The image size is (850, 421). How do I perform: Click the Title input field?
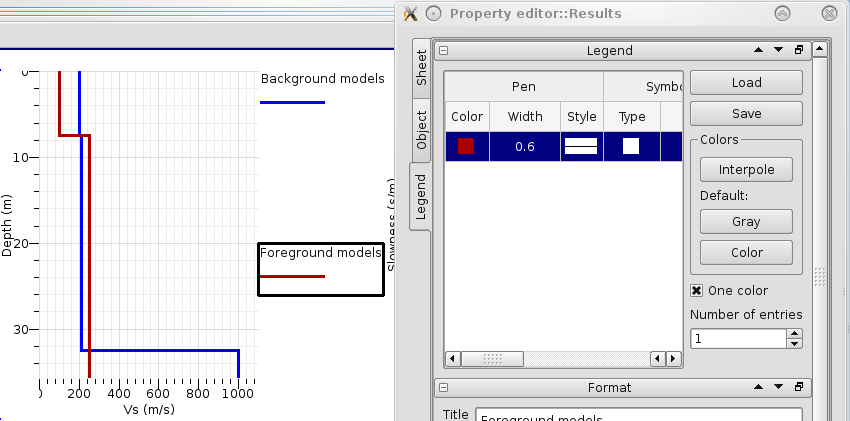pos(638,416)
